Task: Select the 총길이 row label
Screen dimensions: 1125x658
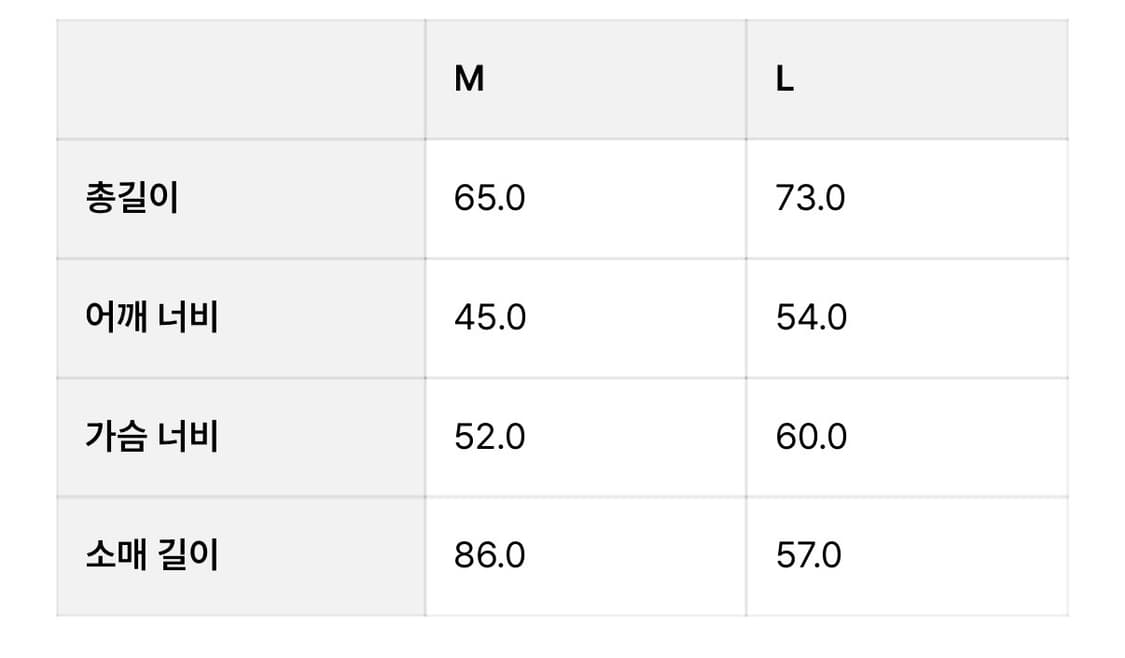Action: pos(132,198)
